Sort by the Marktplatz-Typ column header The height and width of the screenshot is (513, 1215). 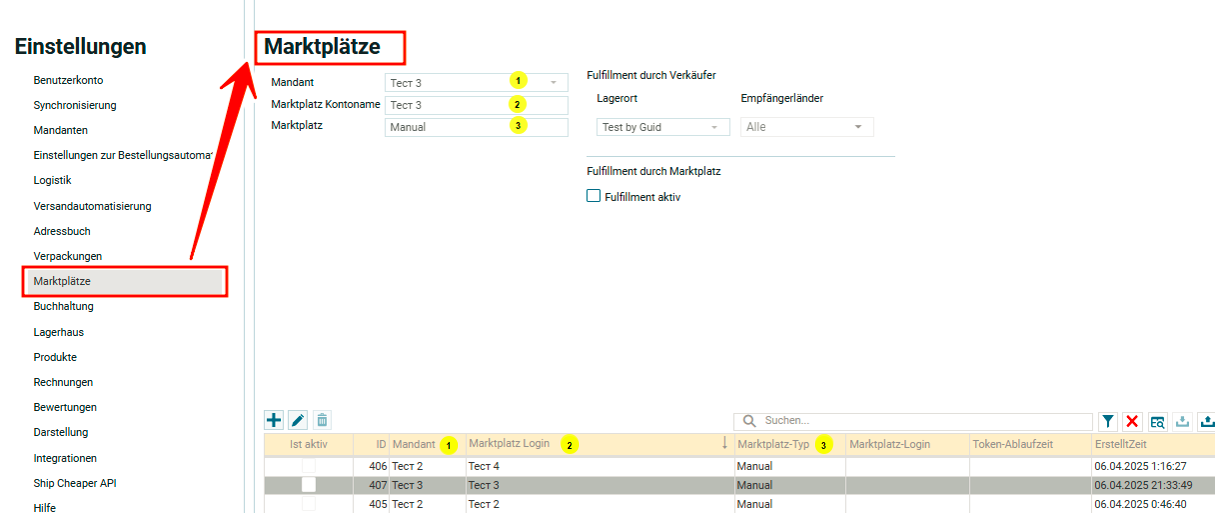[x=772, y=444]
